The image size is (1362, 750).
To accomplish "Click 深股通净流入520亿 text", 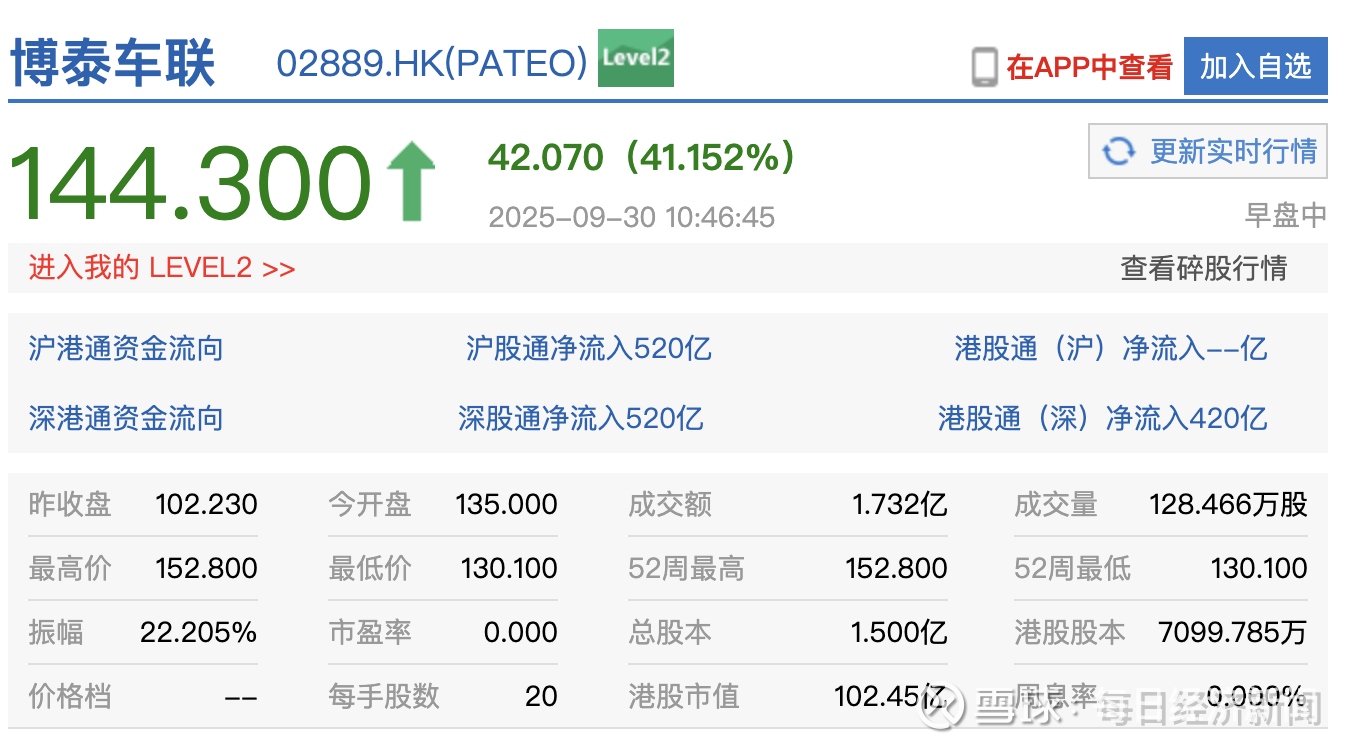I will click(581, 418).
